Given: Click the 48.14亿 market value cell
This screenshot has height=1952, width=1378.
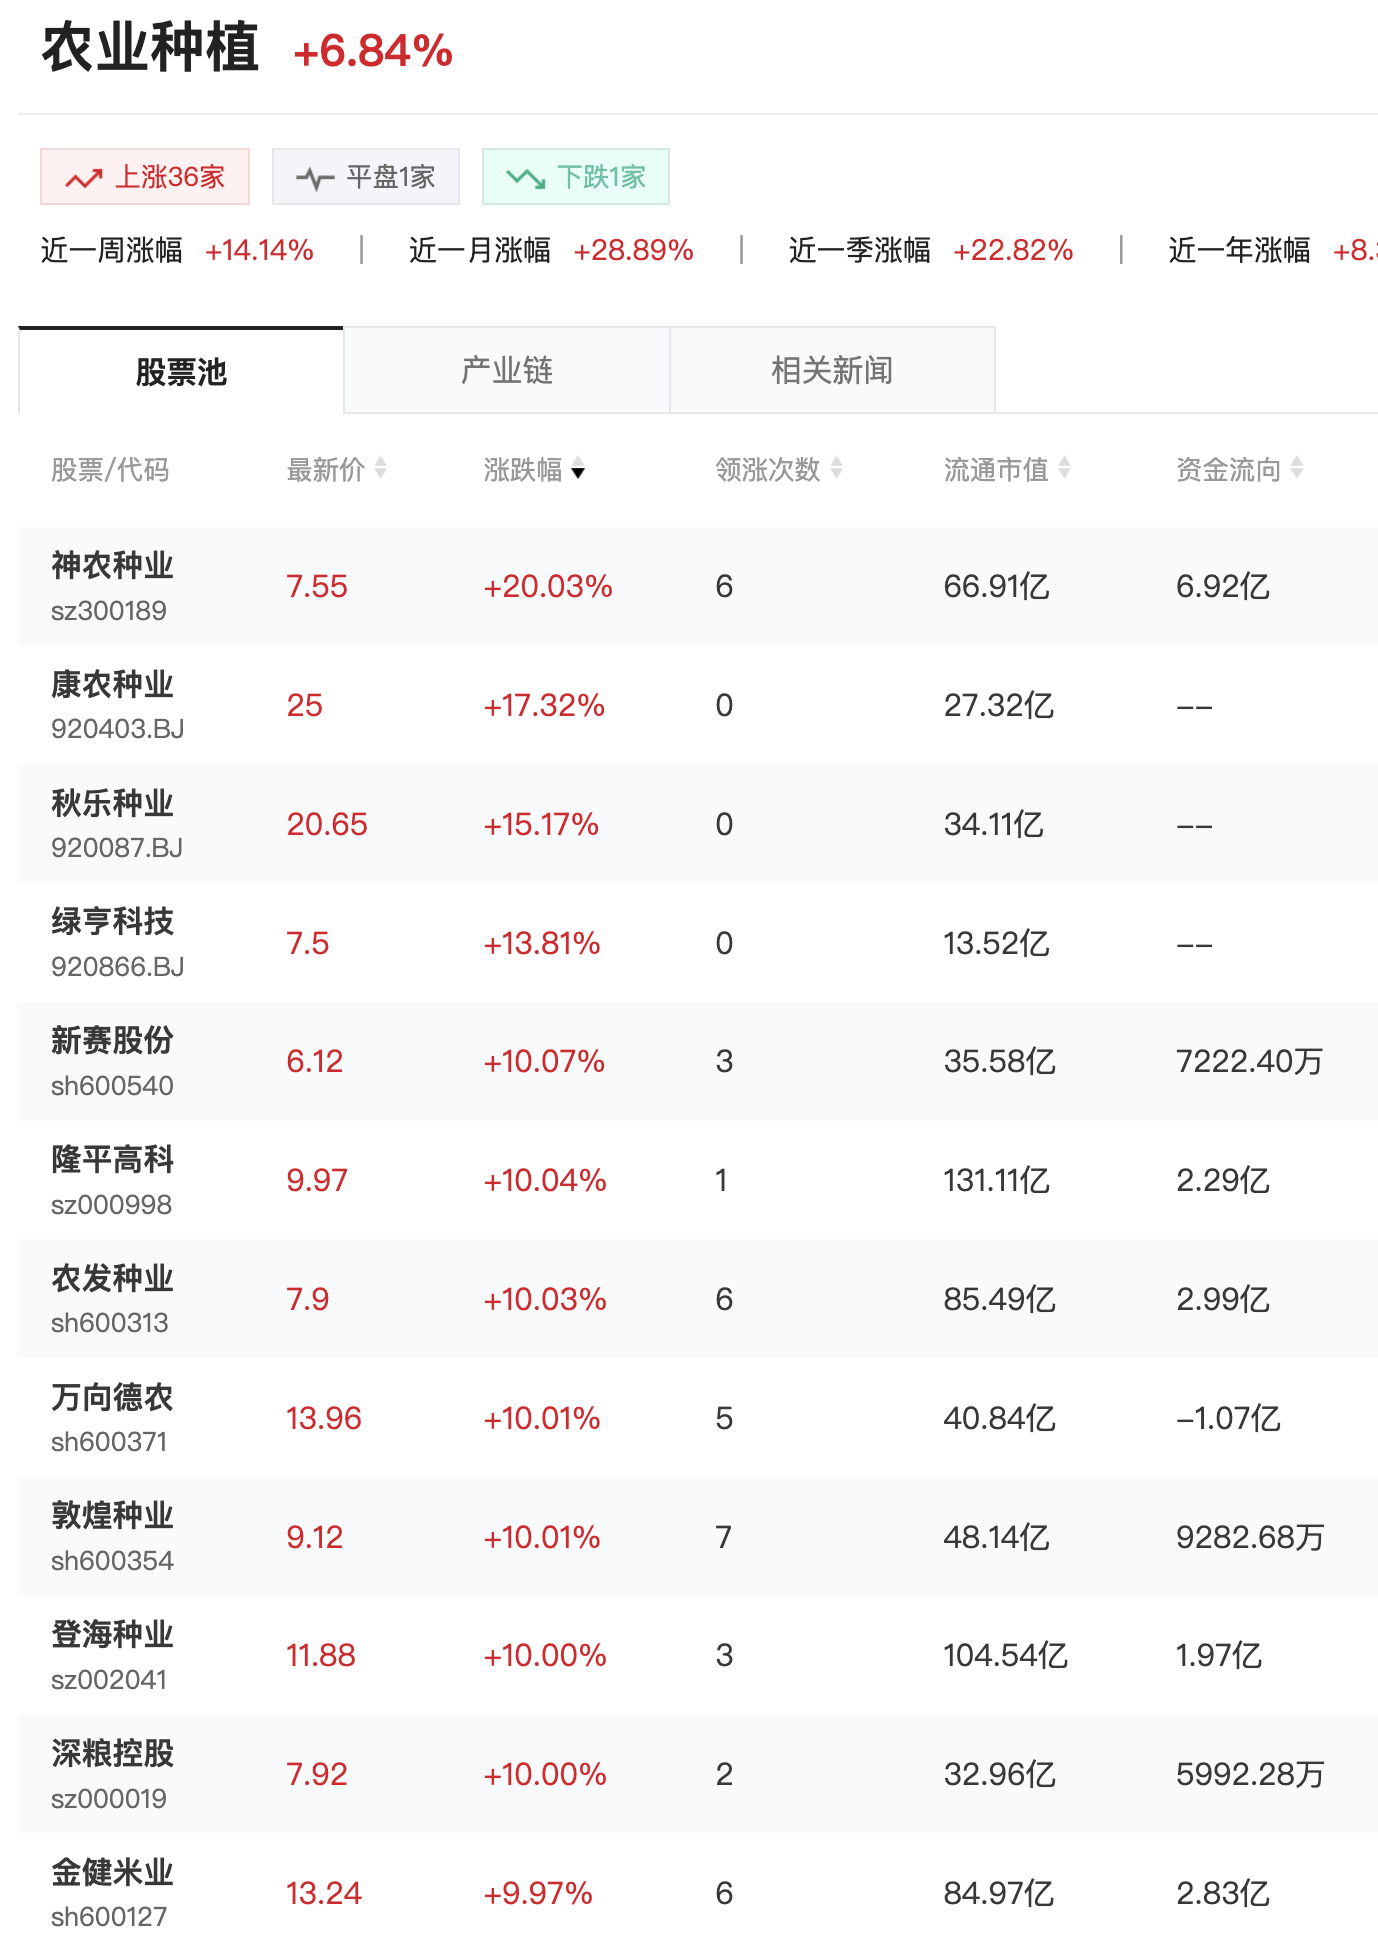Looking at the screenshot, I should pos(997,1537).
